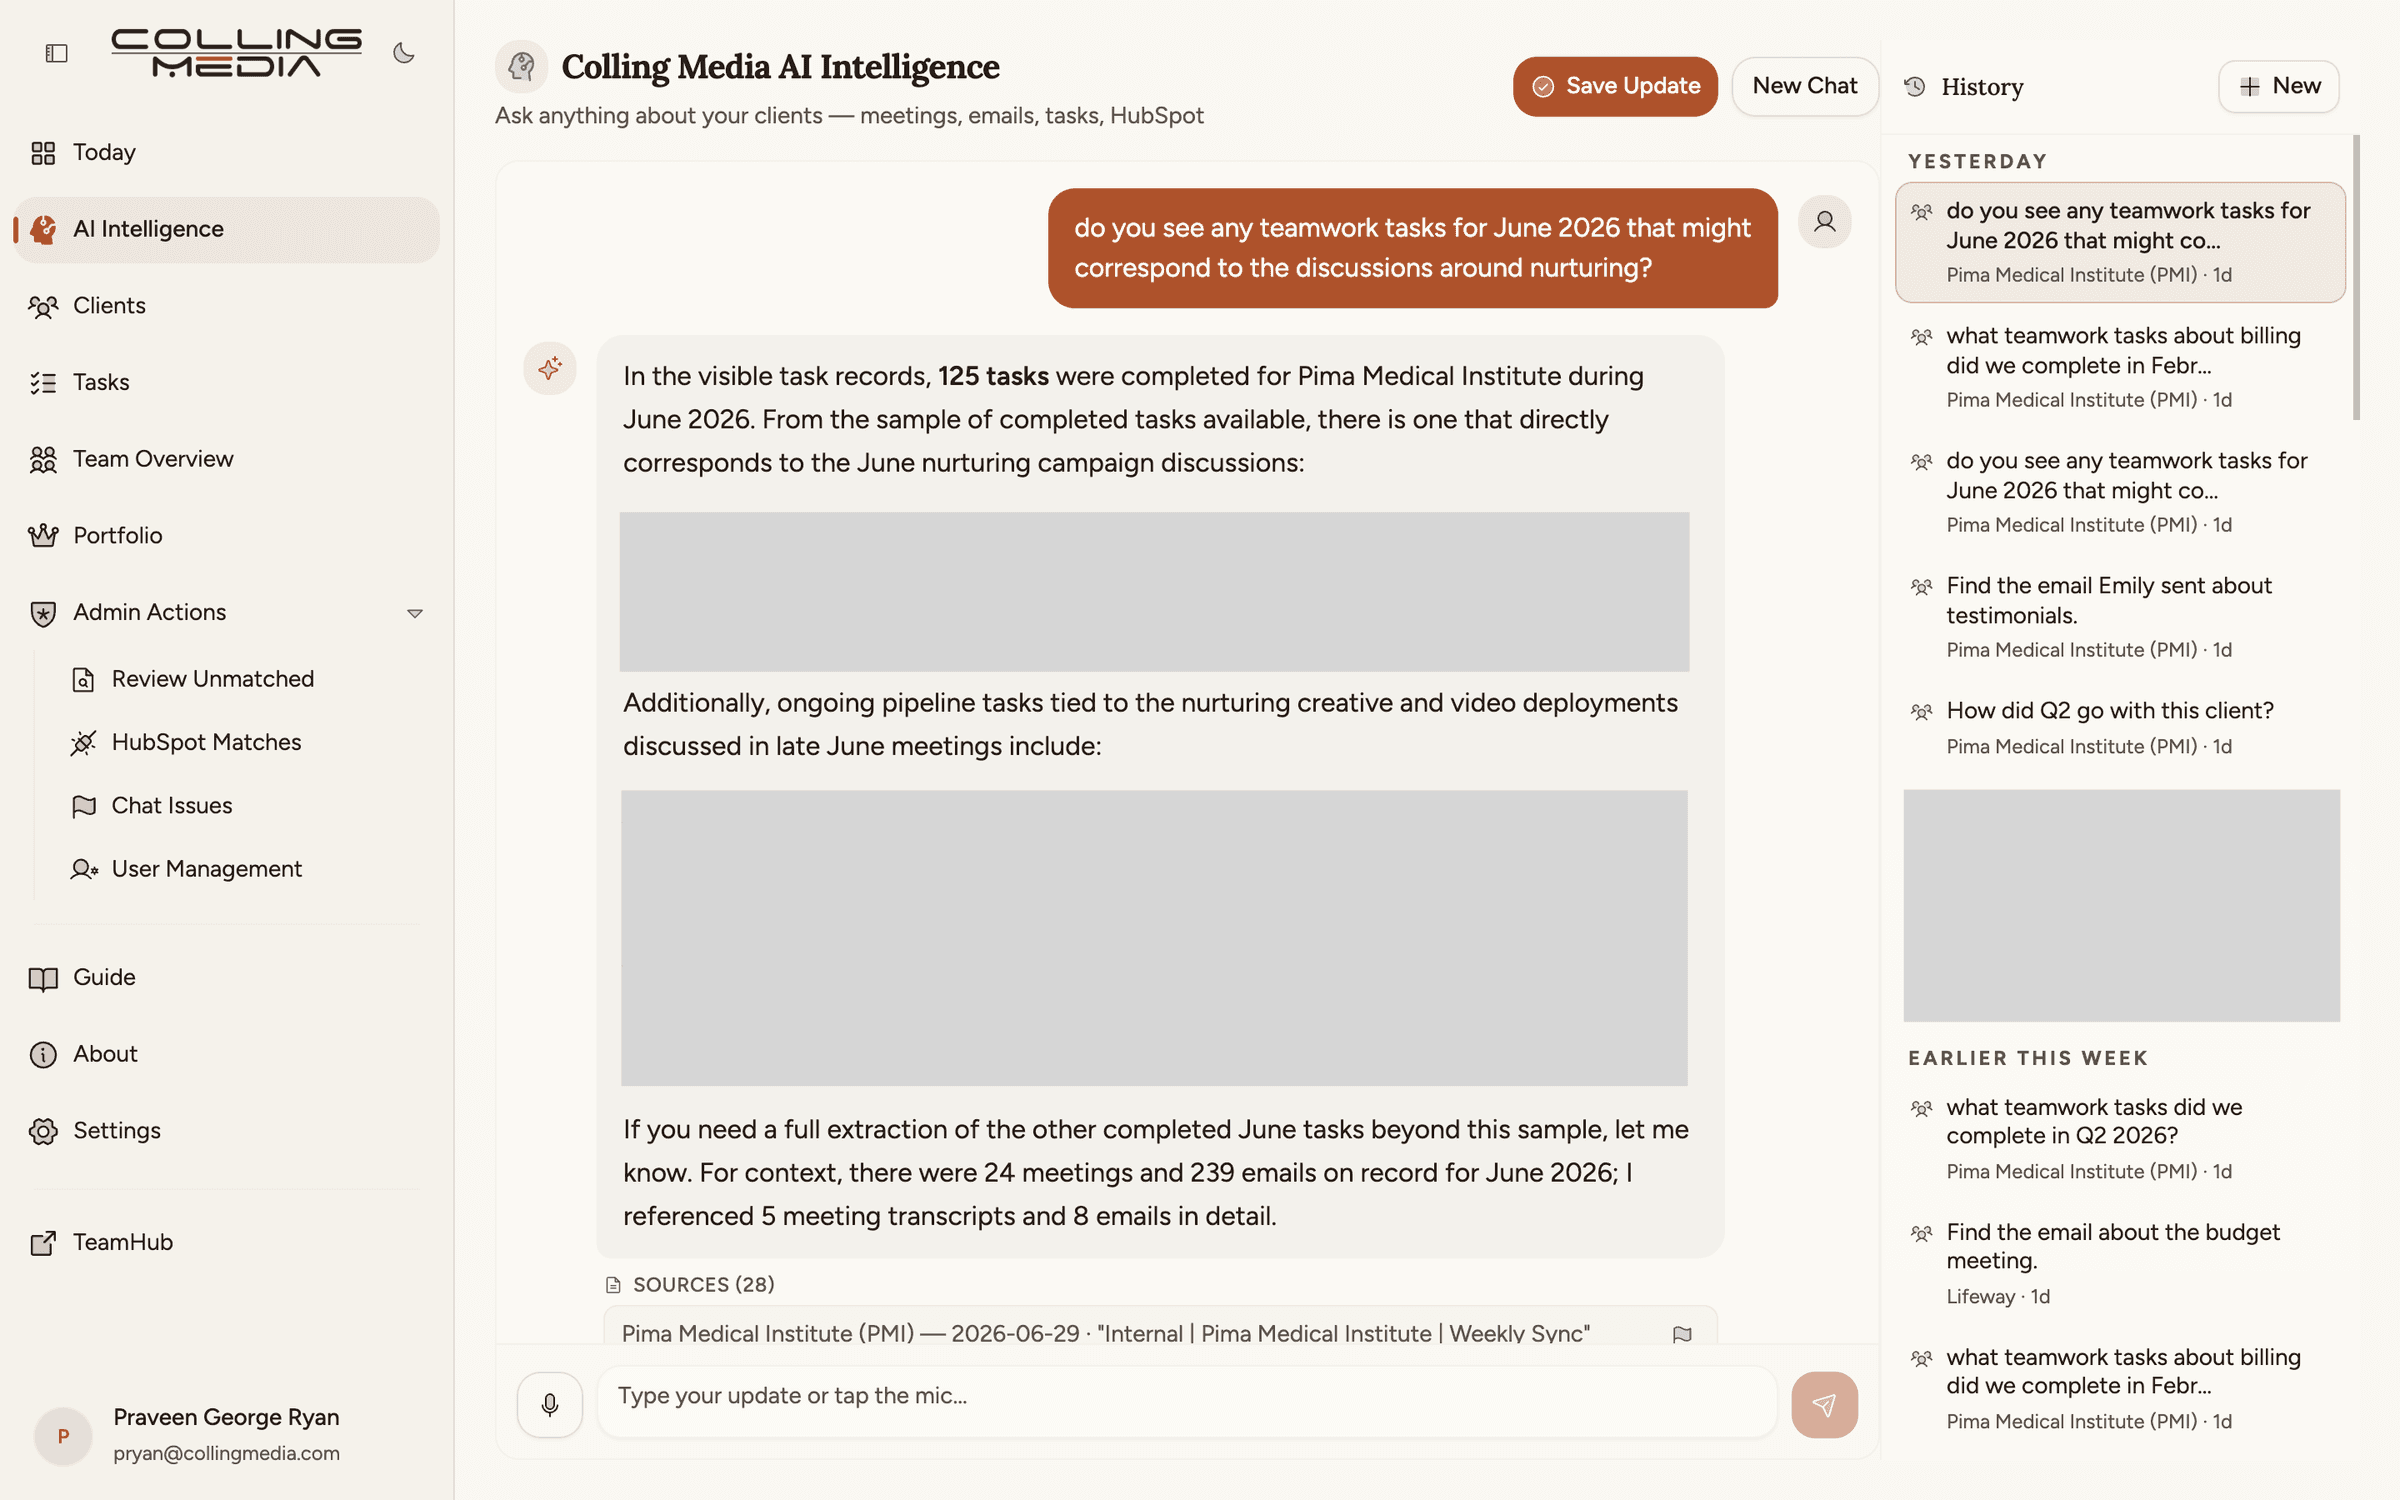Image resolution: width=2400 pixels, height=1500 pixels.
Task: Click the user avatar beside the question
Action: point(1825,222)
